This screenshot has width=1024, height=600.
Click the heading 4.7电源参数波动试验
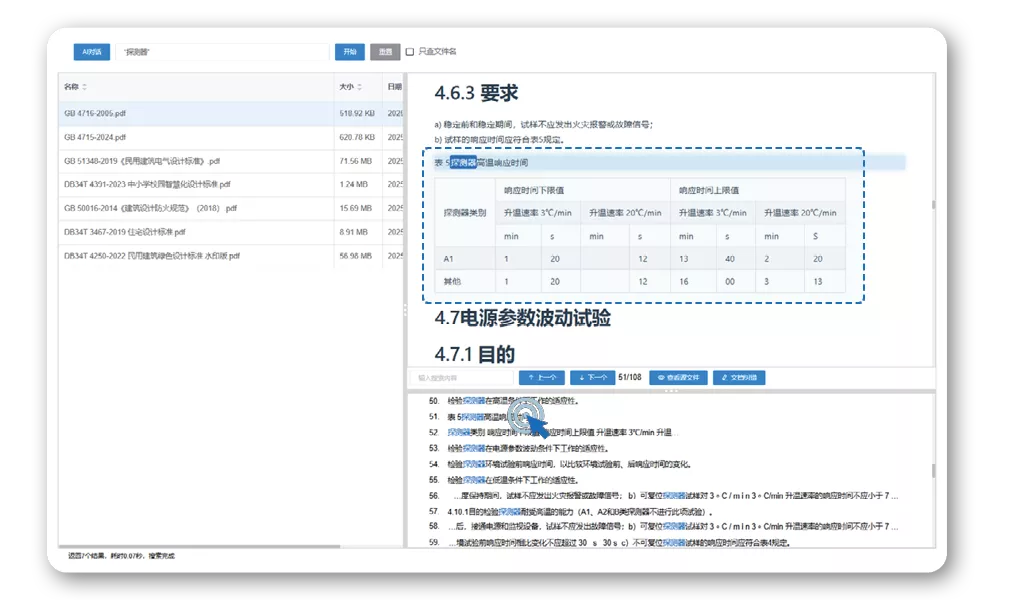click(x=522, y=319)
